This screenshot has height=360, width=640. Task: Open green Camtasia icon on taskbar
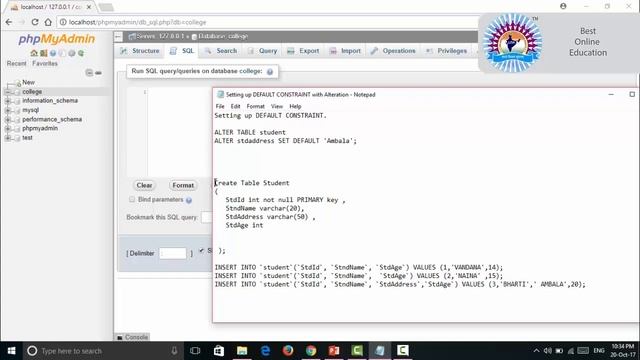click(x=357, y=351)
